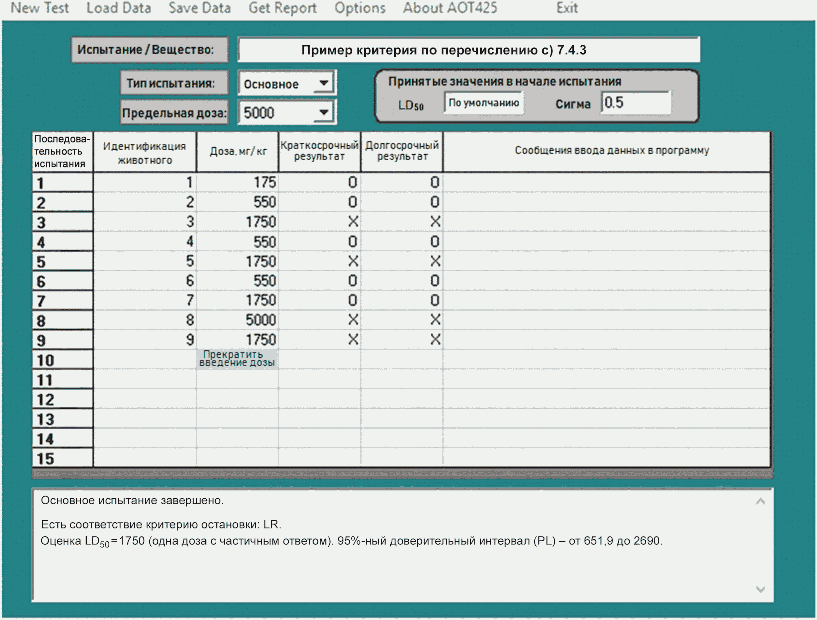Open the Get Report menu
The height and width of the screenshot is (620, 817).
[282, 8]
